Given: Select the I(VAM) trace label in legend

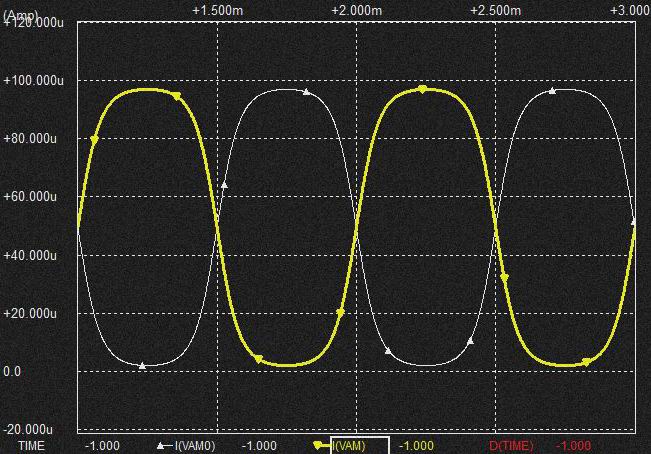Looking at the screenshot, I should click(348, 445).
